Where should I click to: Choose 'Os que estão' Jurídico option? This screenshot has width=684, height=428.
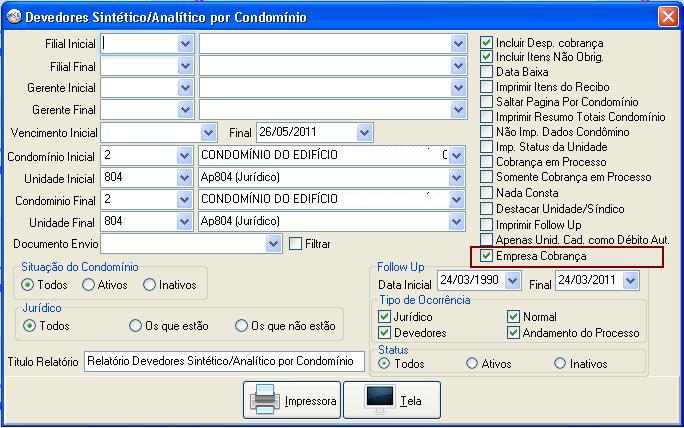click(x=136, y=326)
